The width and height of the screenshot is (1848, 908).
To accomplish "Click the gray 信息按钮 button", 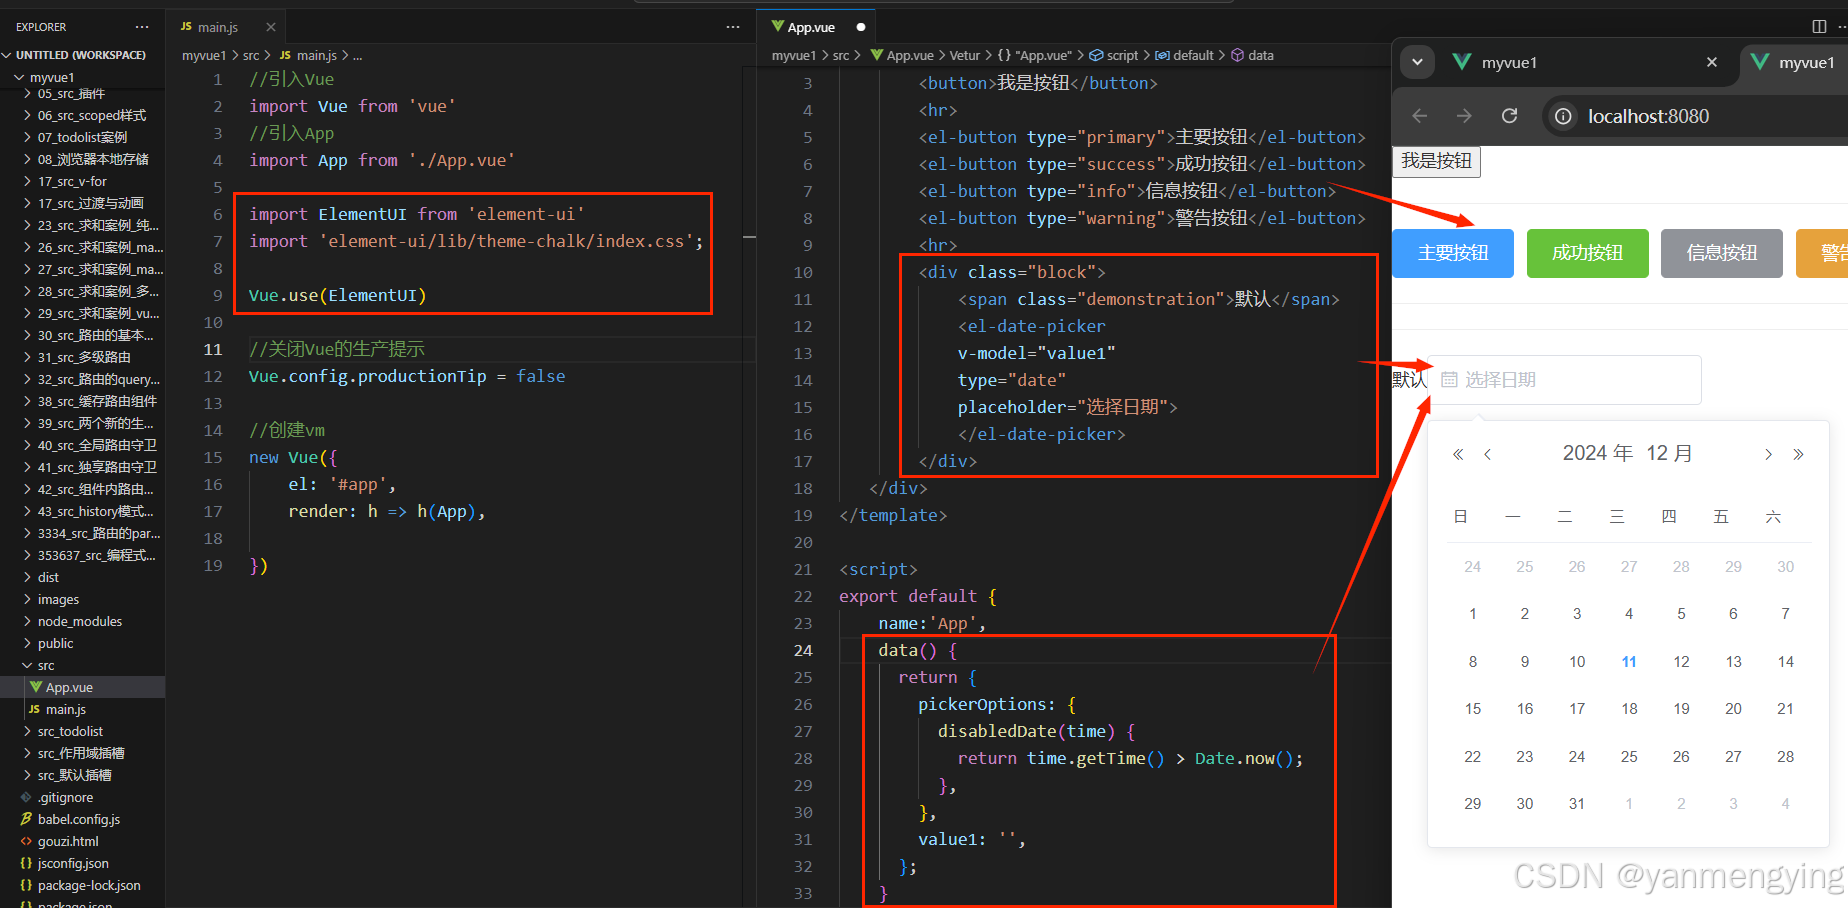I will 1722,253.
